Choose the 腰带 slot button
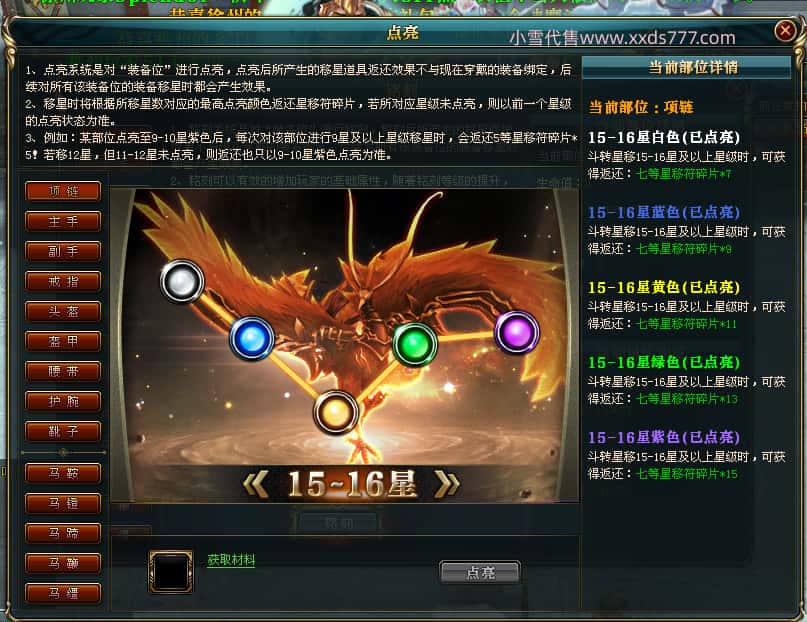This screenshot has height=622, width=807. pos(63,371)
